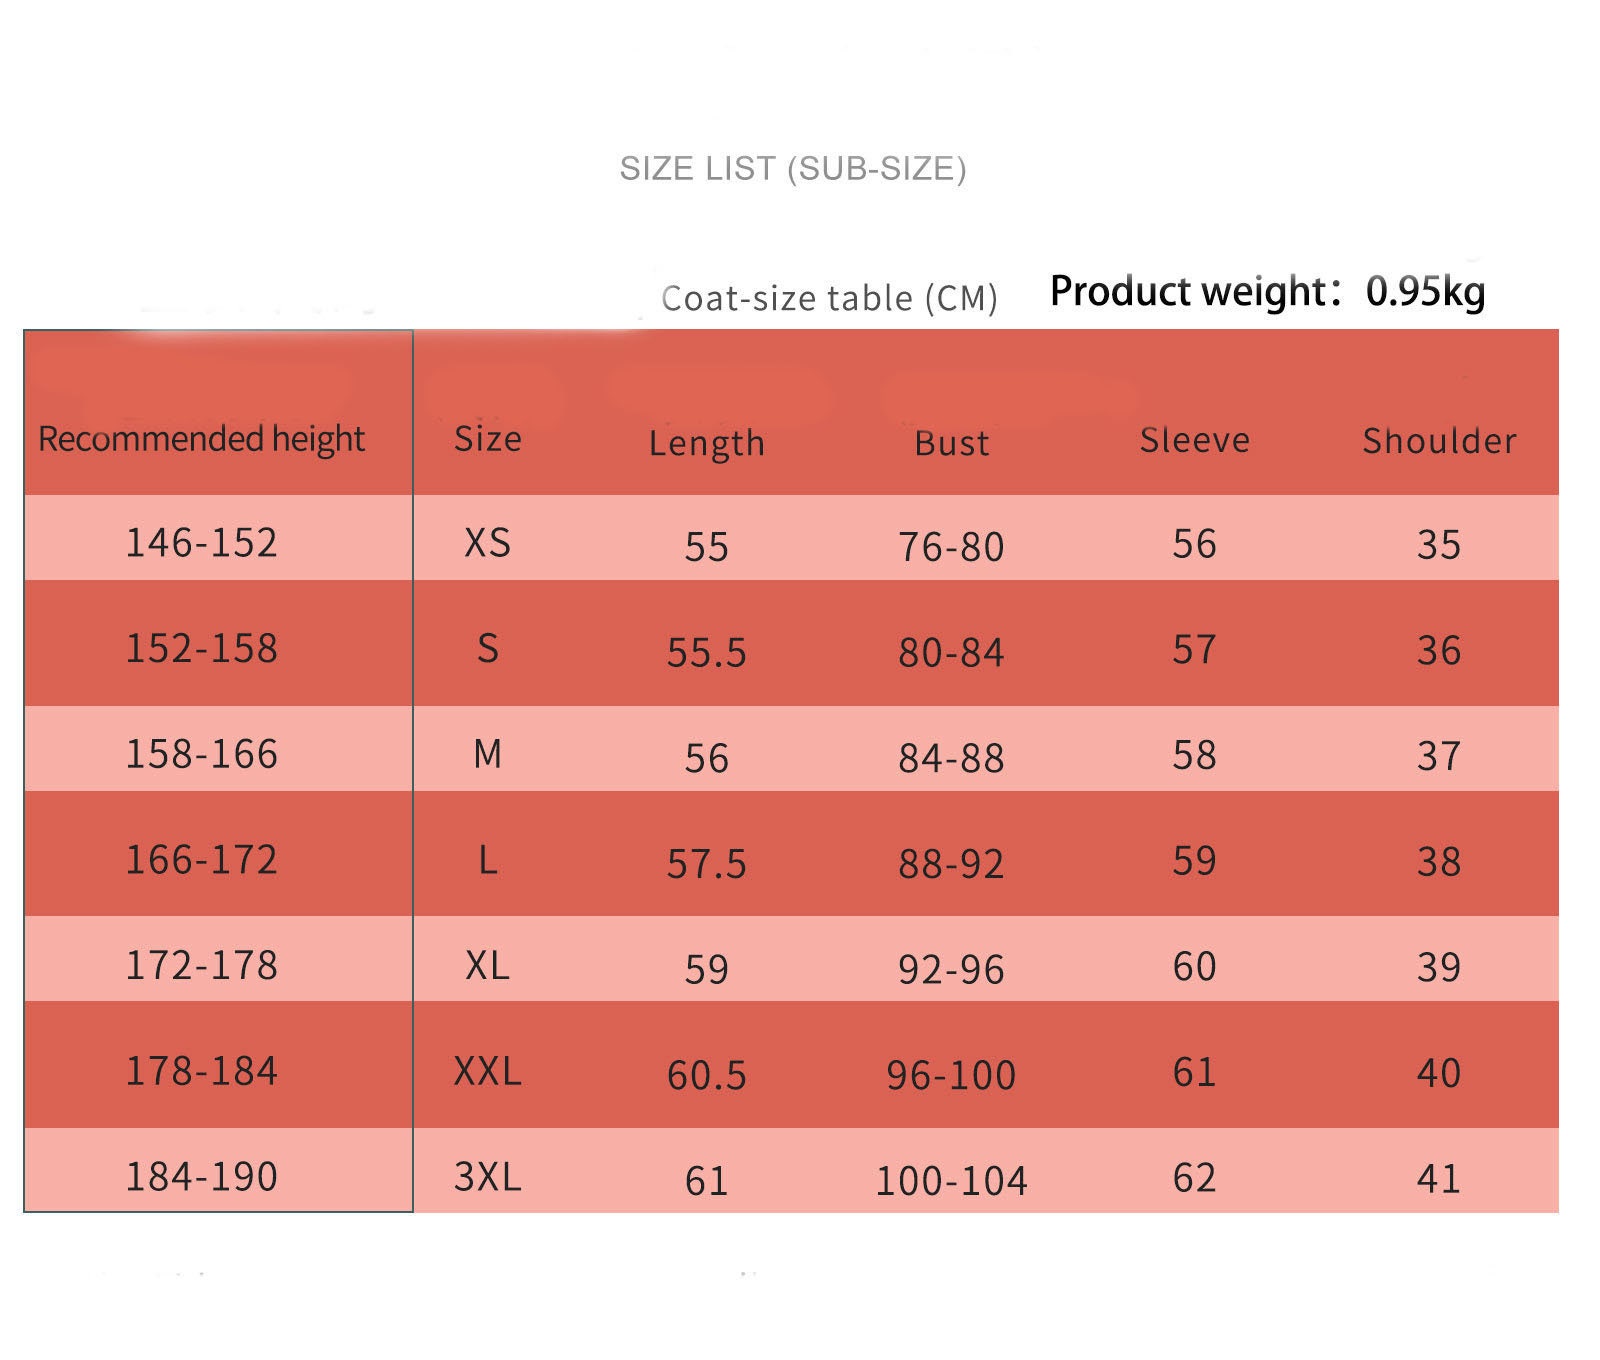Click the 100-104 bust value
The width and height of the screenshot is (1600, 1360).
[x=952, y=1181]
